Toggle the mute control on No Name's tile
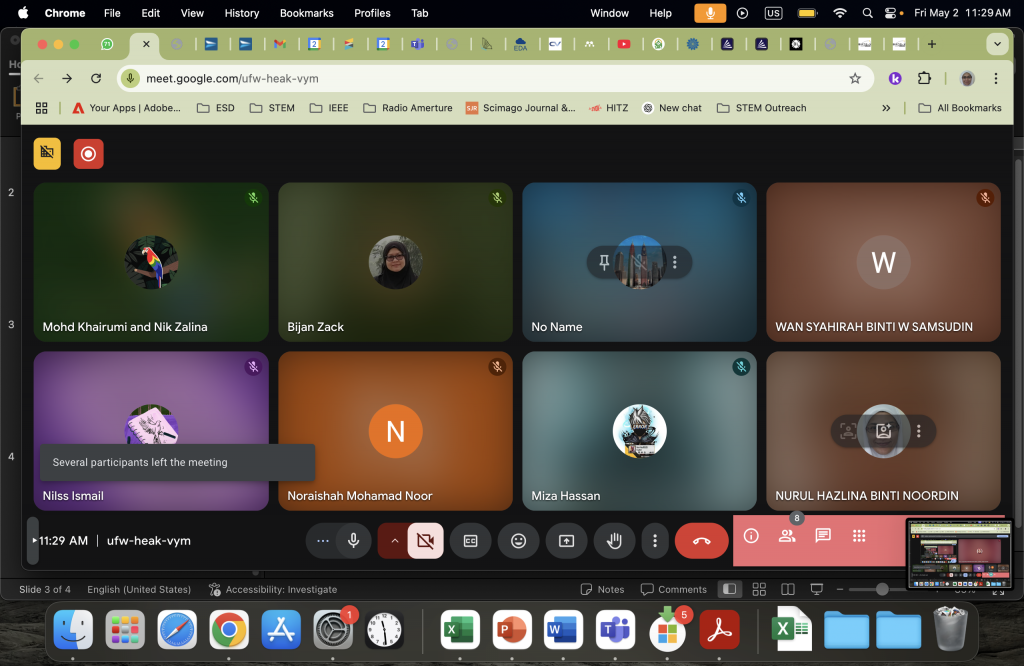 (x=639, y=262)
